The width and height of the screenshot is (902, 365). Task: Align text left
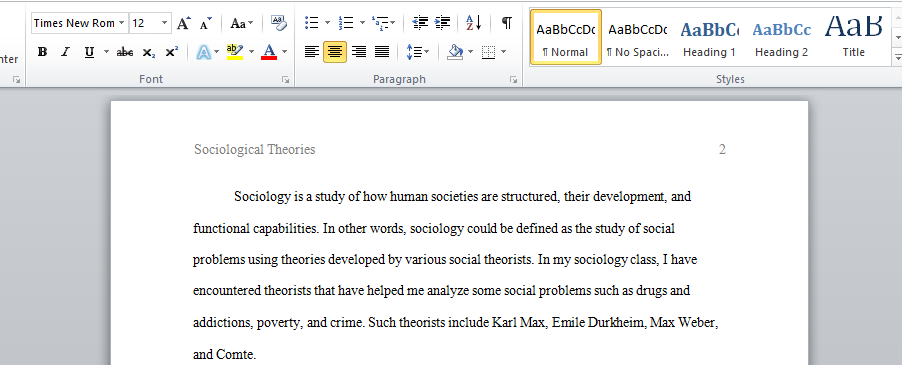point(312,52)
